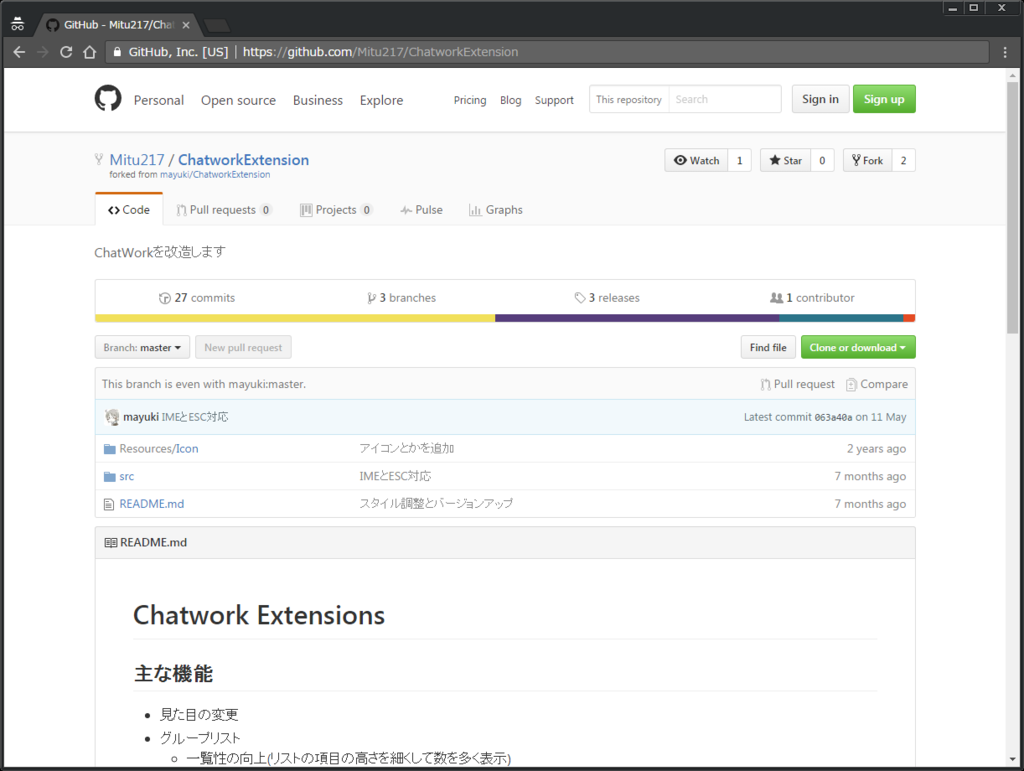Click the src folder icon

[110, 477]
